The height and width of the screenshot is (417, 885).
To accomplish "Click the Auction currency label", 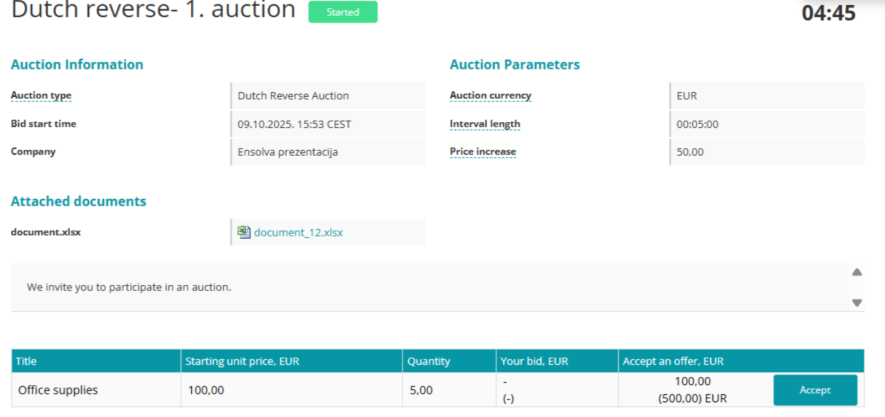I will [x=490, y=96].
